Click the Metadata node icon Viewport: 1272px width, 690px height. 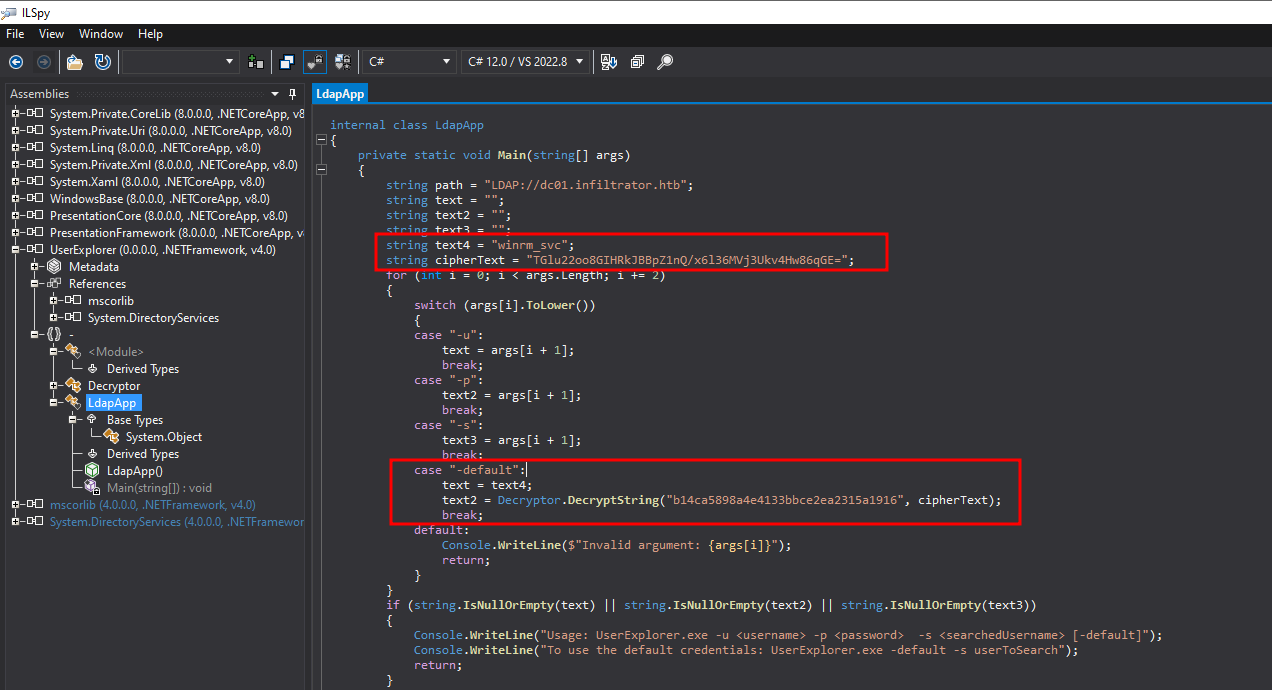pos(55,266)
